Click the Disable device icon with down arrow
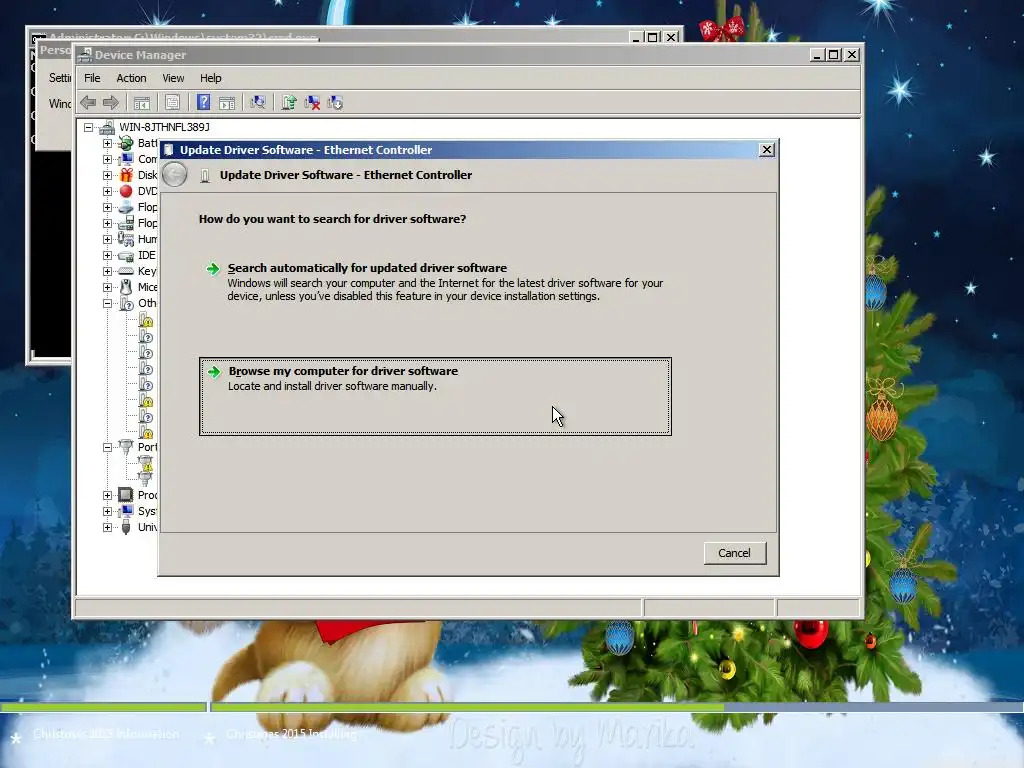The height and width of the screenshot is (768, 1024). click(x=335, y=103)
